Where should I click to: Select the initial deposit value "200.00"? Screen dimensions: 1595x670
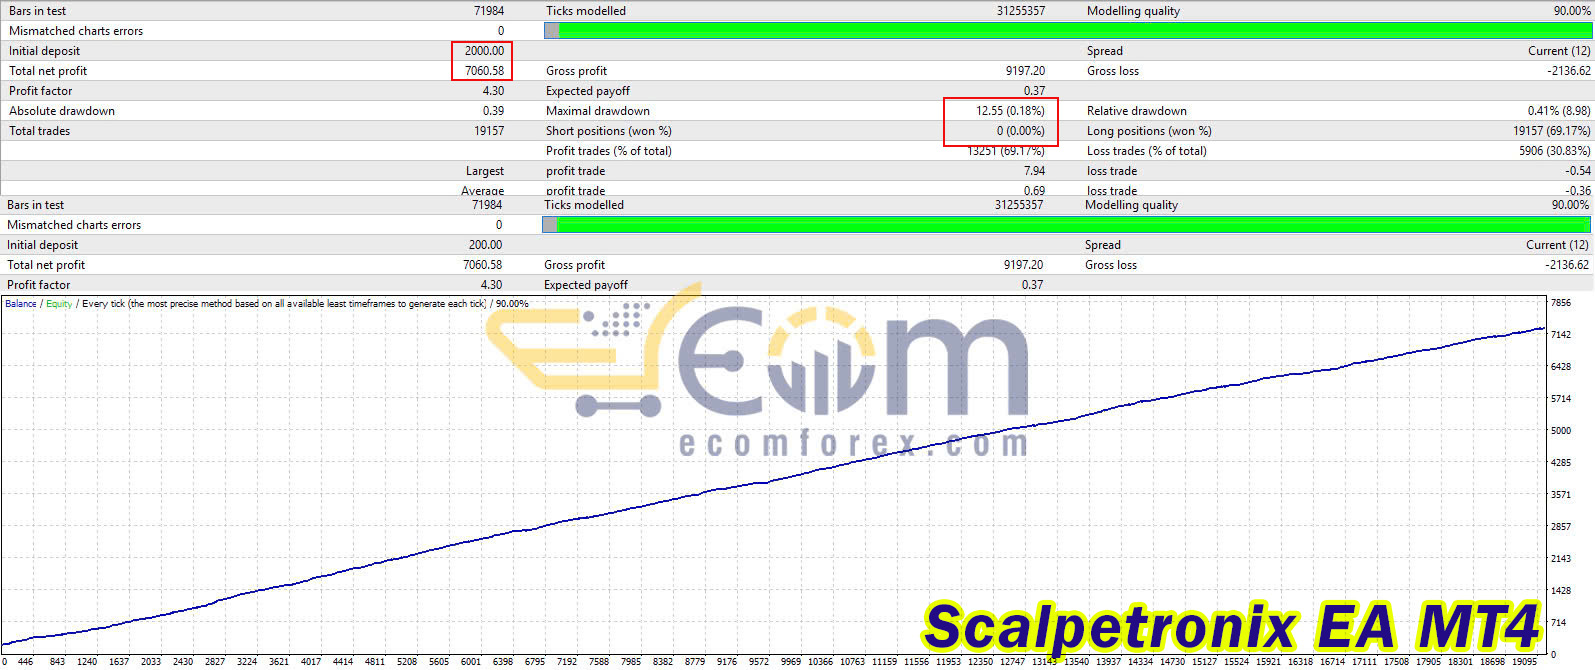(x=485, y=245)
